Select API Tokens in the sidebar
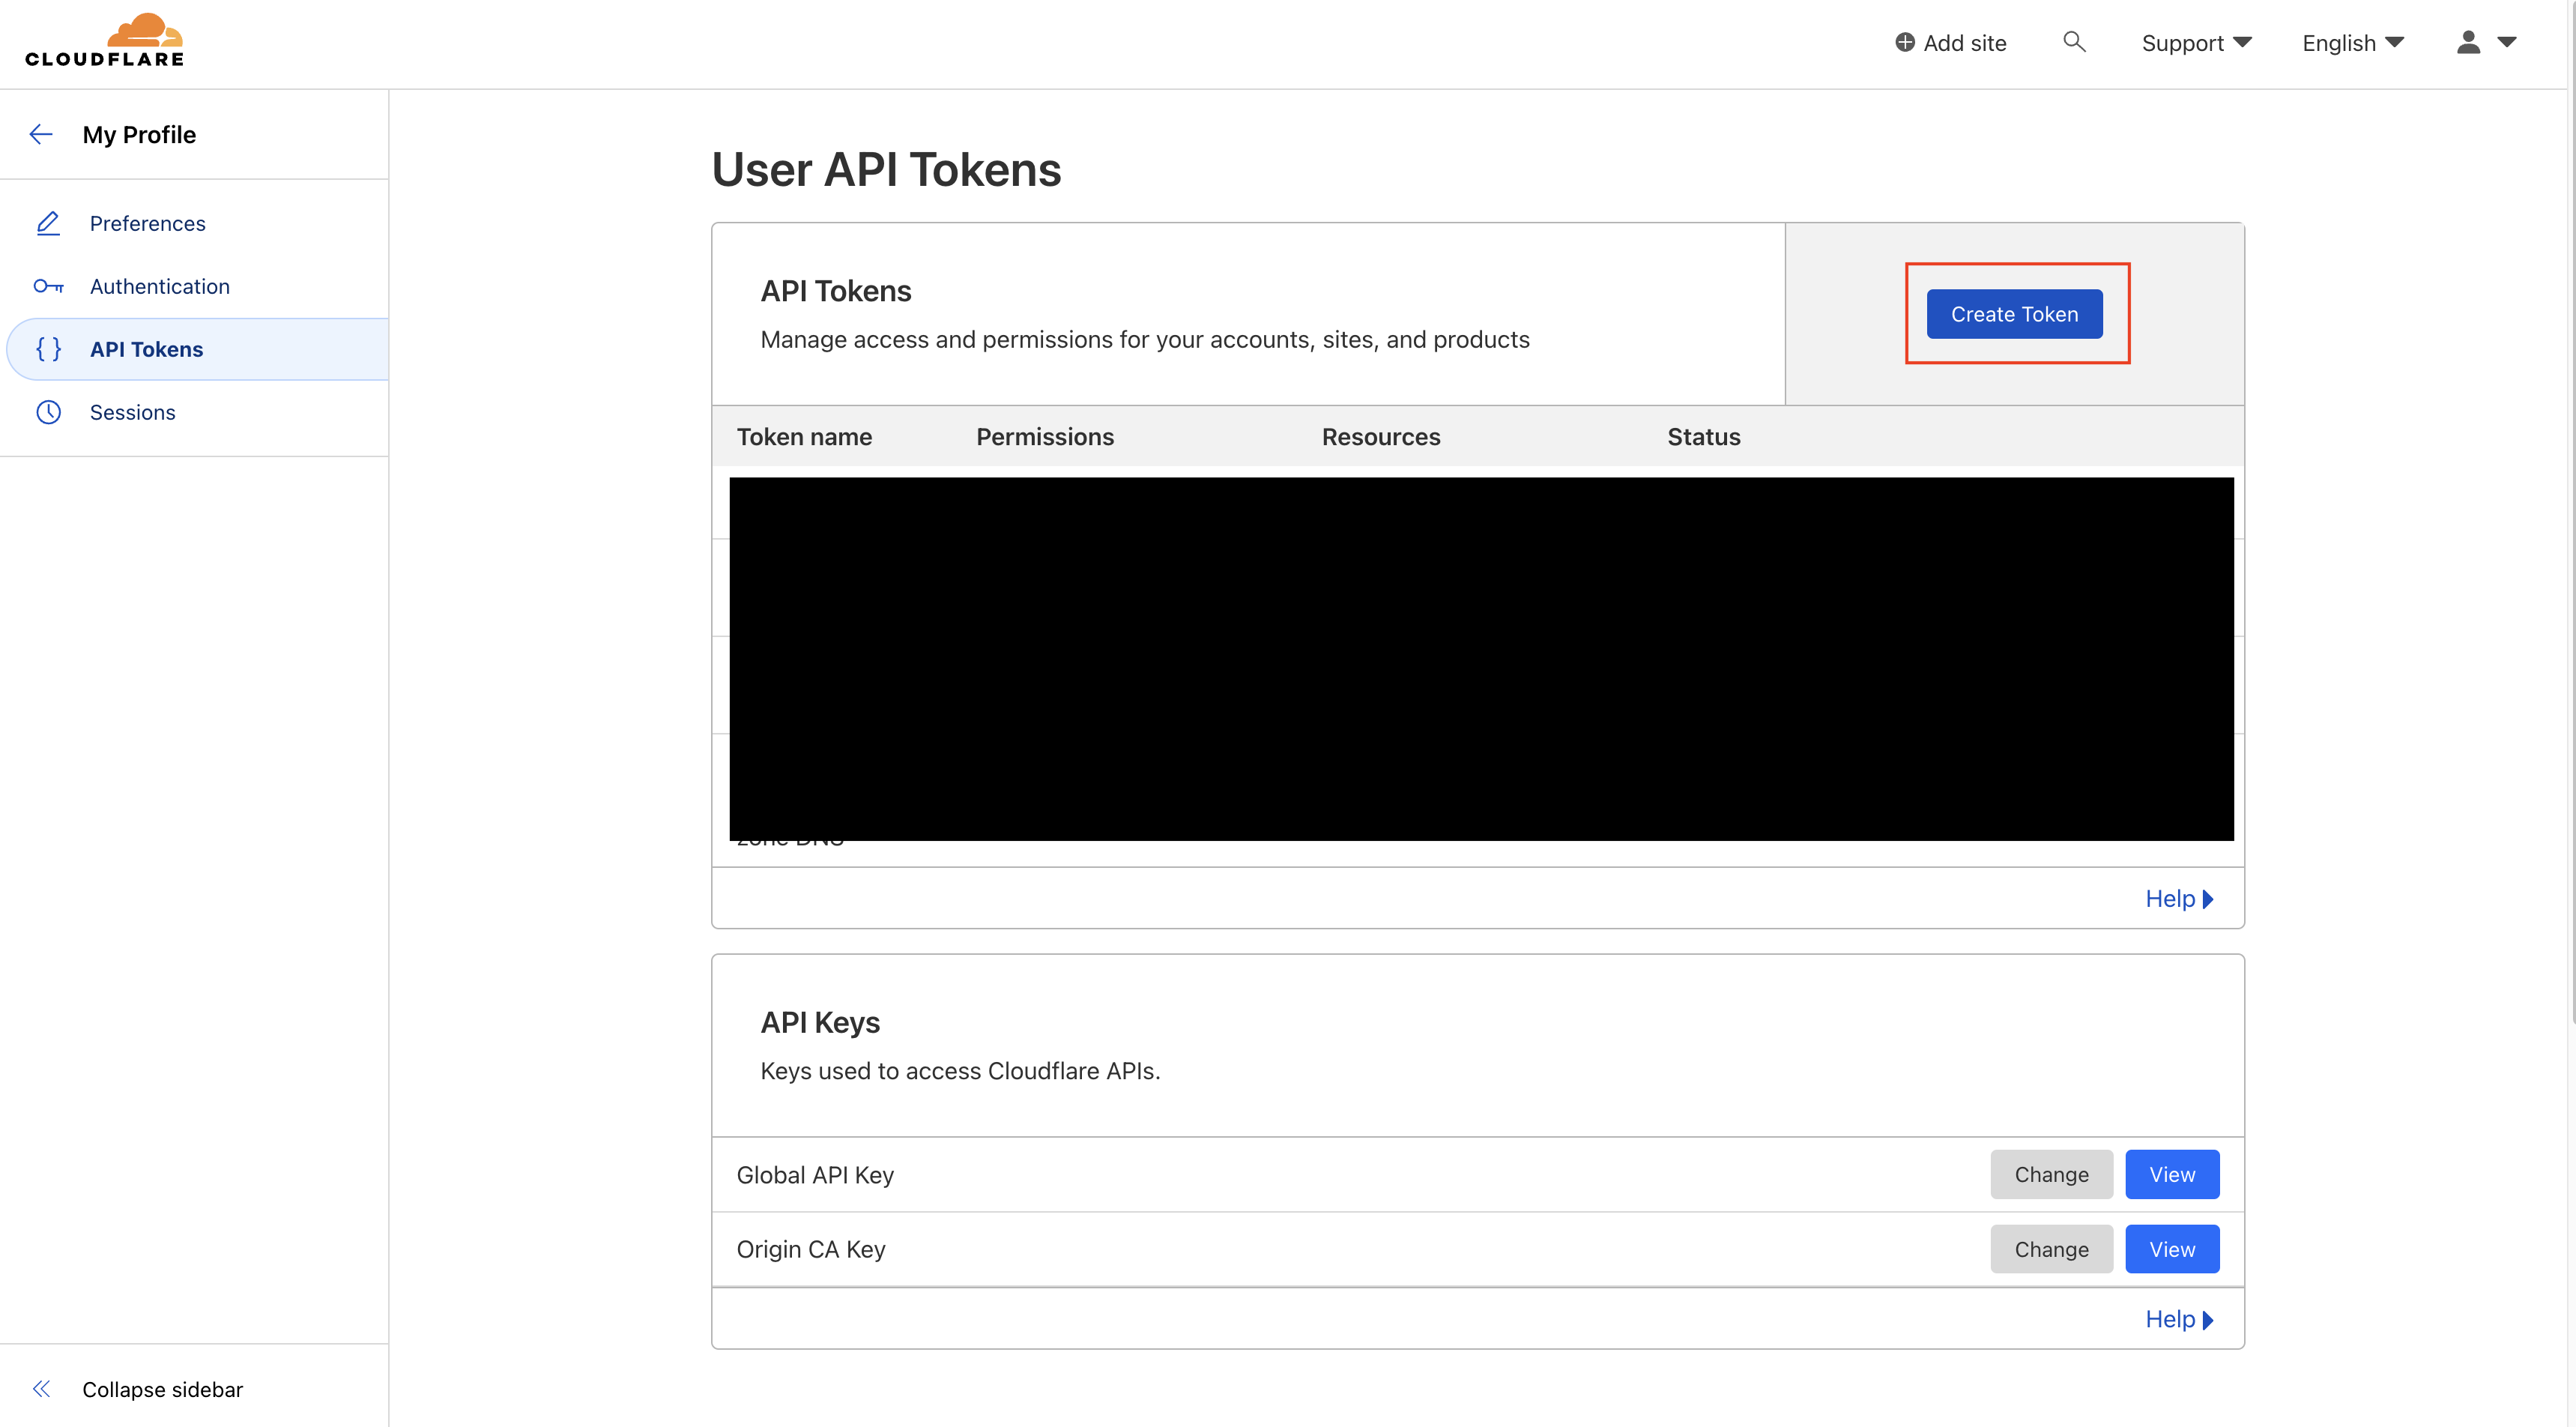The image size is (2576, 1427). point(197,349)
